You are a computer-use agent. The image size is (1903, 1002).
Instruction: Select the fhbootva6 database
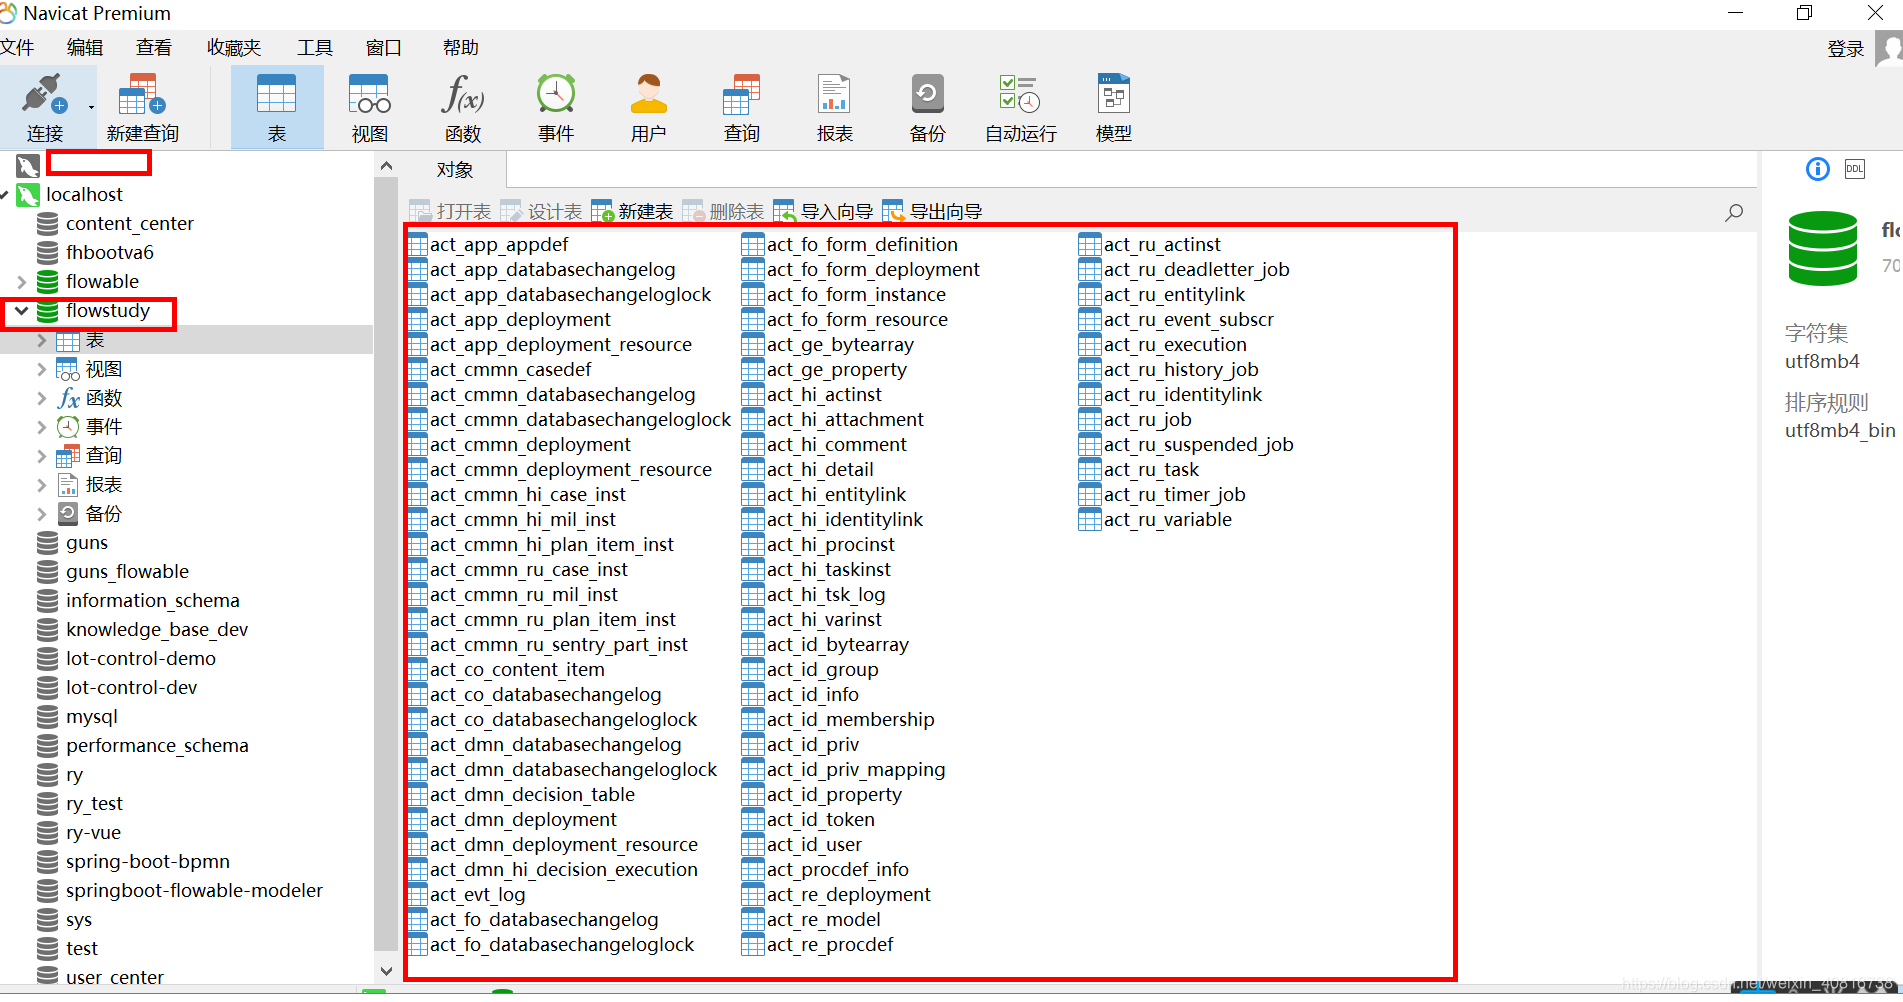[x=110, y=252]
